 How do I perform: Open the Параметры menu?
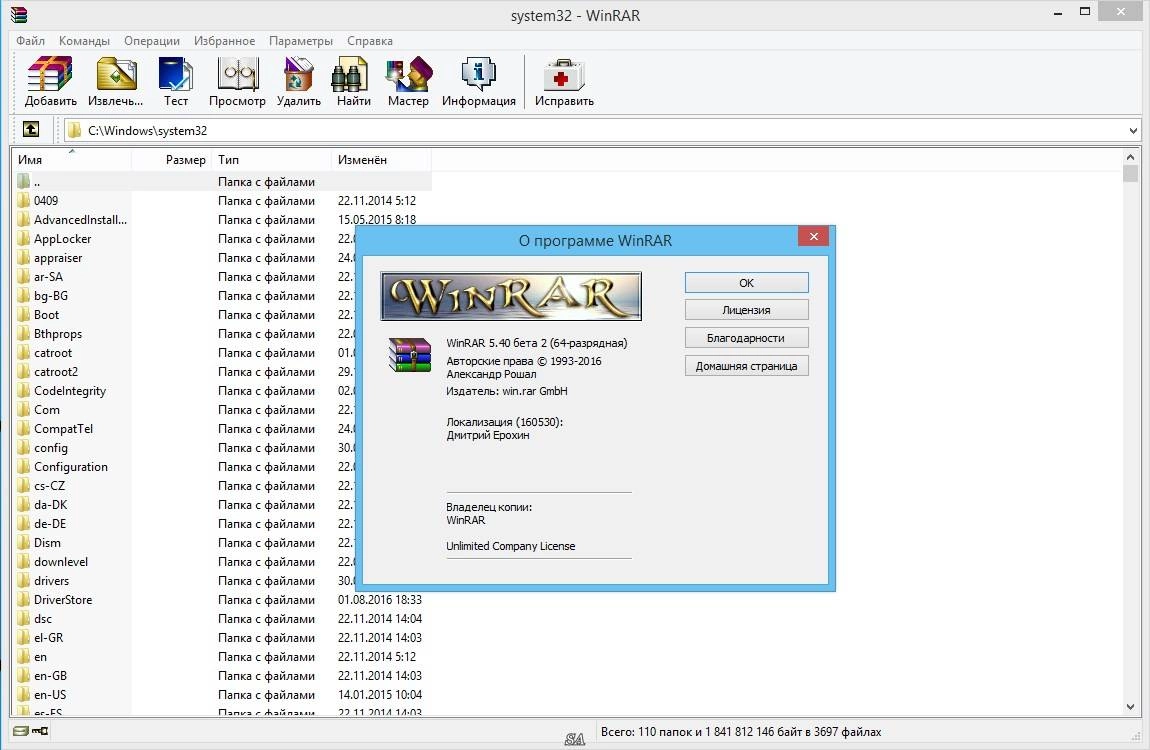pyautogui.click(x=301, y=41)
